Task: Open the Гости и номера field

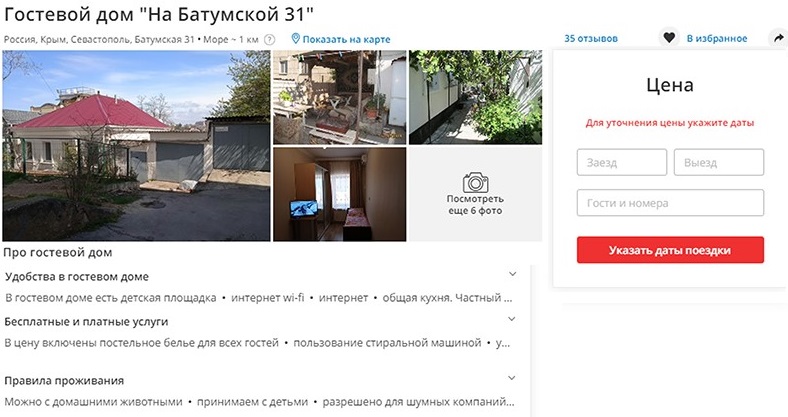Action: point(670,203)
